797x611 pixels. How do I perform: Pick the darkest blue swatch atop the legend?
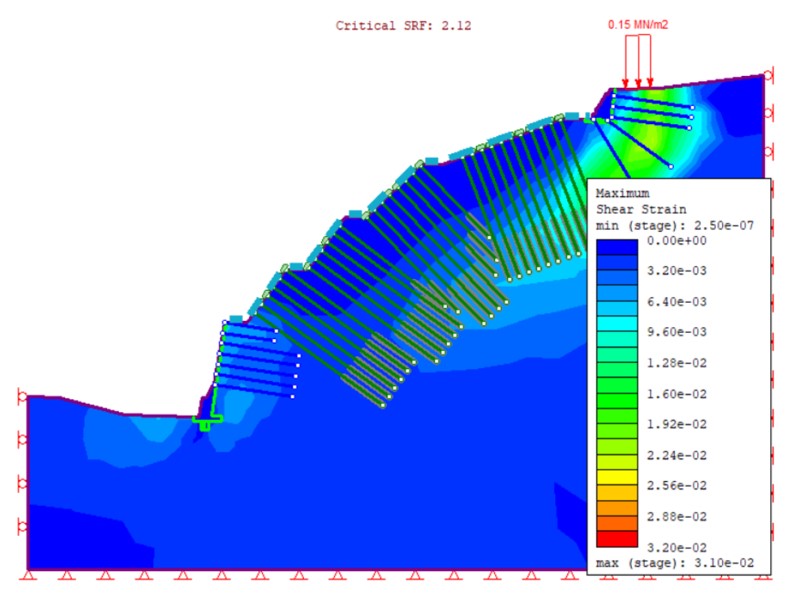click(614, 241)
